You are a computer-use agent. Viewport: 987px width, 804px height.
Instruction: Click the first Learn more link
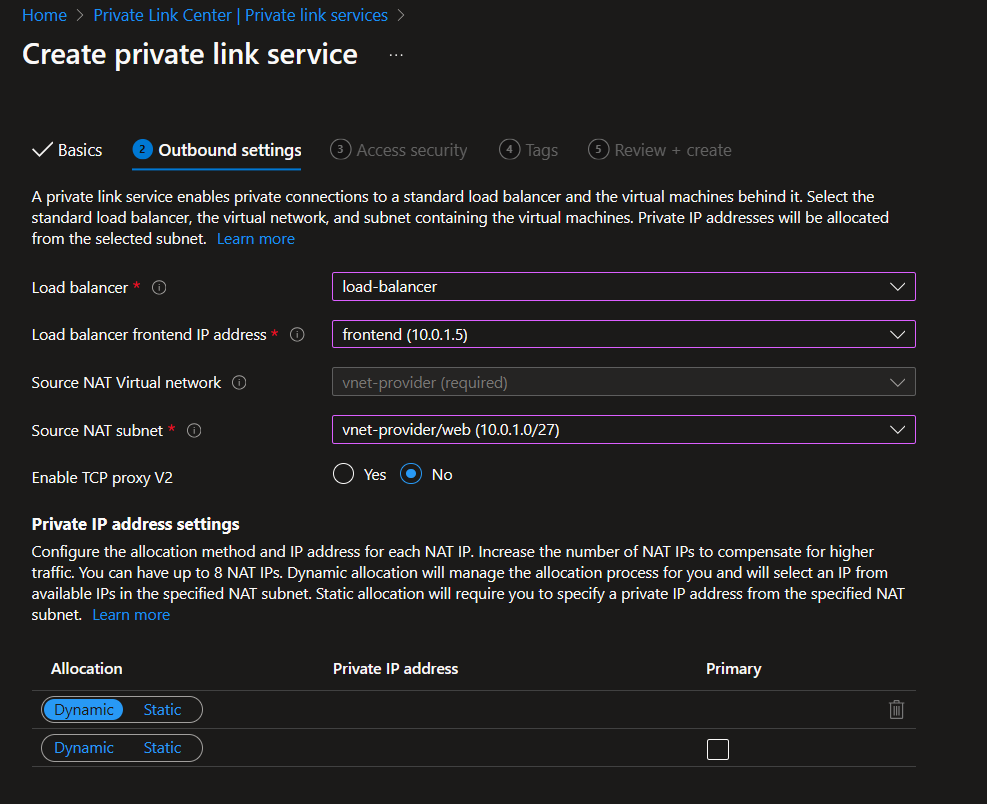[x=255, y=238]
